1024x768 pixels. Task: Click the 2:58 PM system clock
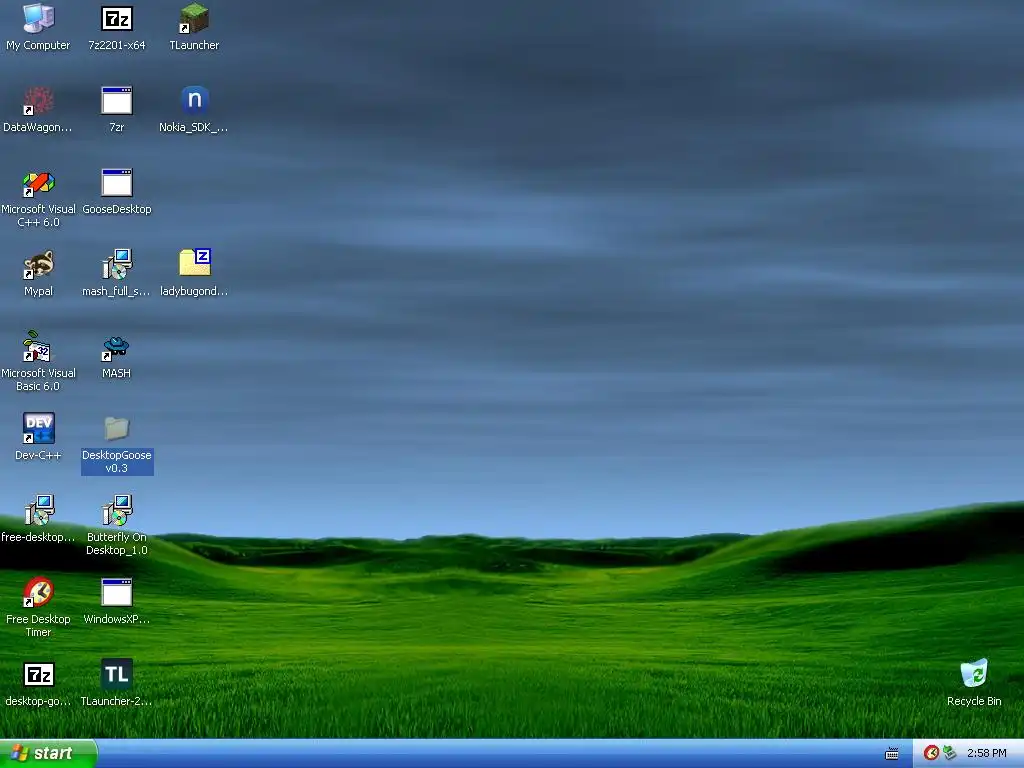point(986,753)
